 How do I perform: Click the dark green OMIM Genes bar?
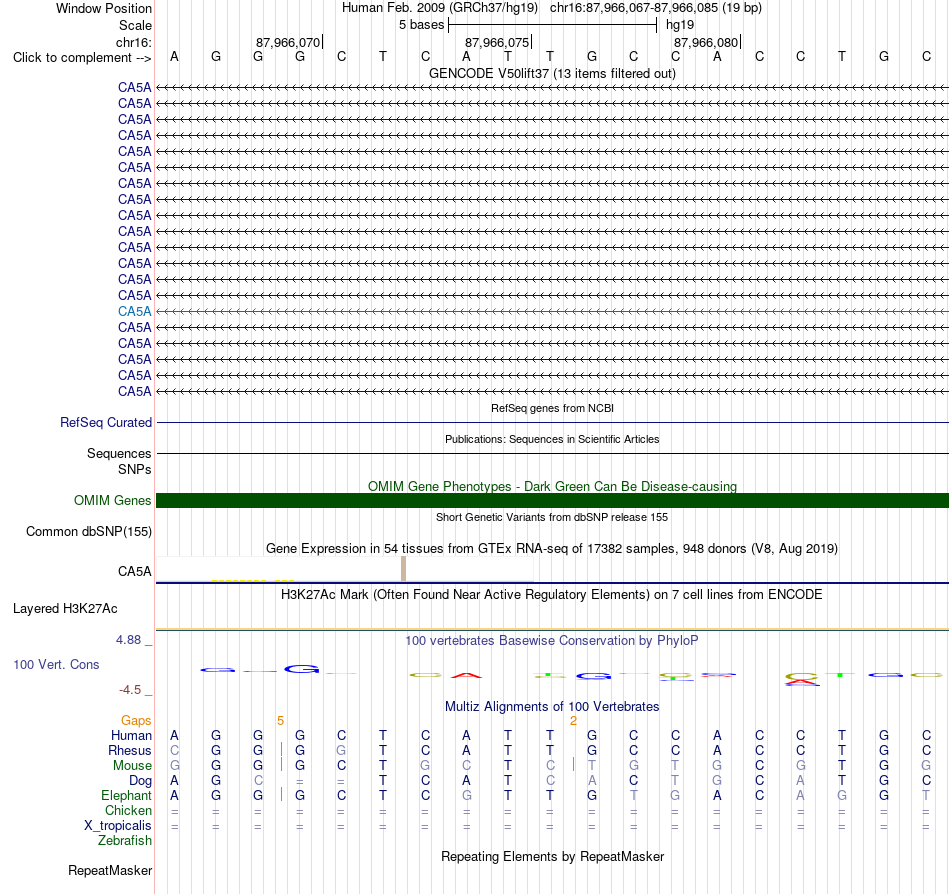552,500
